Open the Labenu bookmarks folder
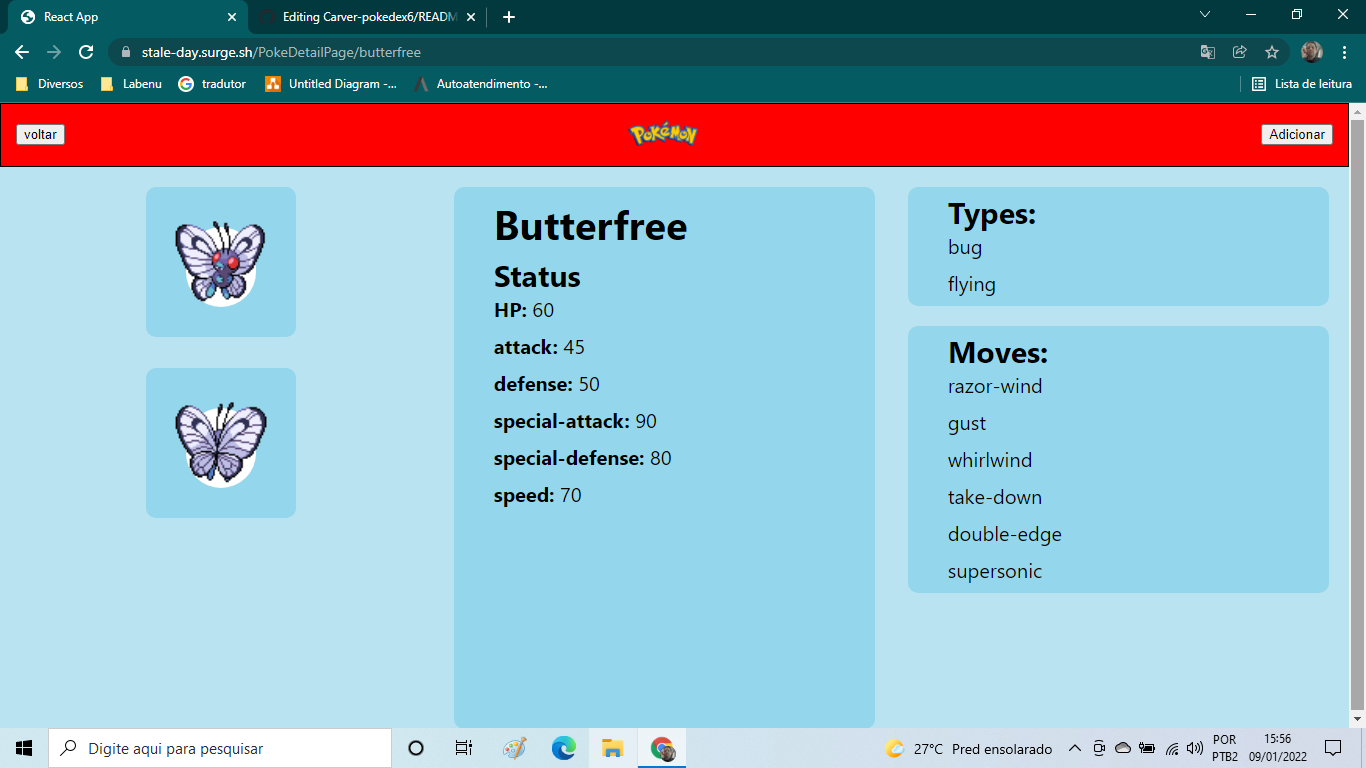The image size is (1366, 768). (x=131, y=84)
